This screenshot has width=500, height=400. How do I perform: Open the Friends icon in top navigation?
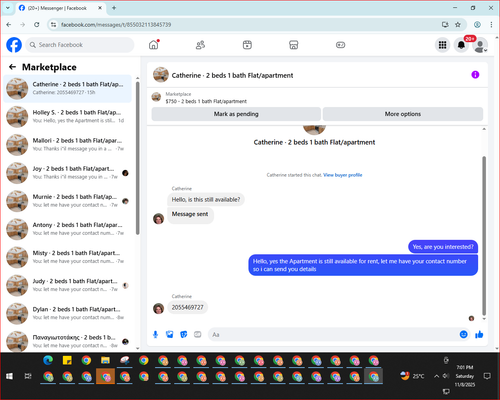pos(200,45)
